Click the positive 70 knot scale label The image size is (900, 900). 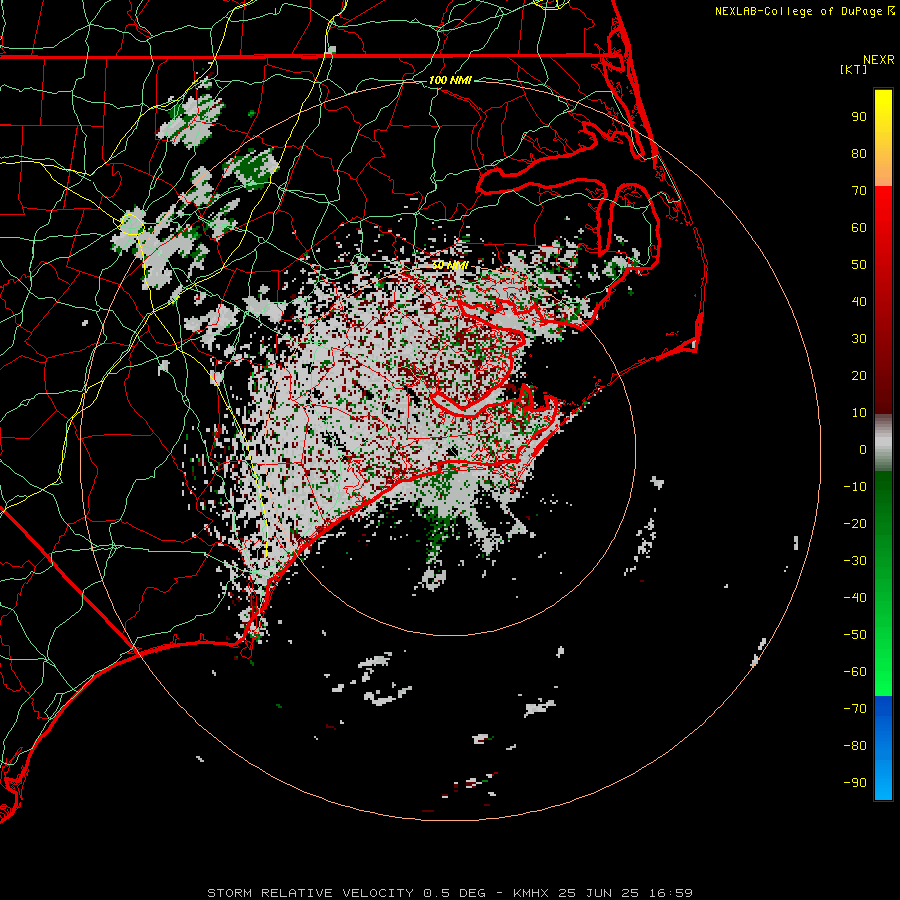tap(859, 191)
